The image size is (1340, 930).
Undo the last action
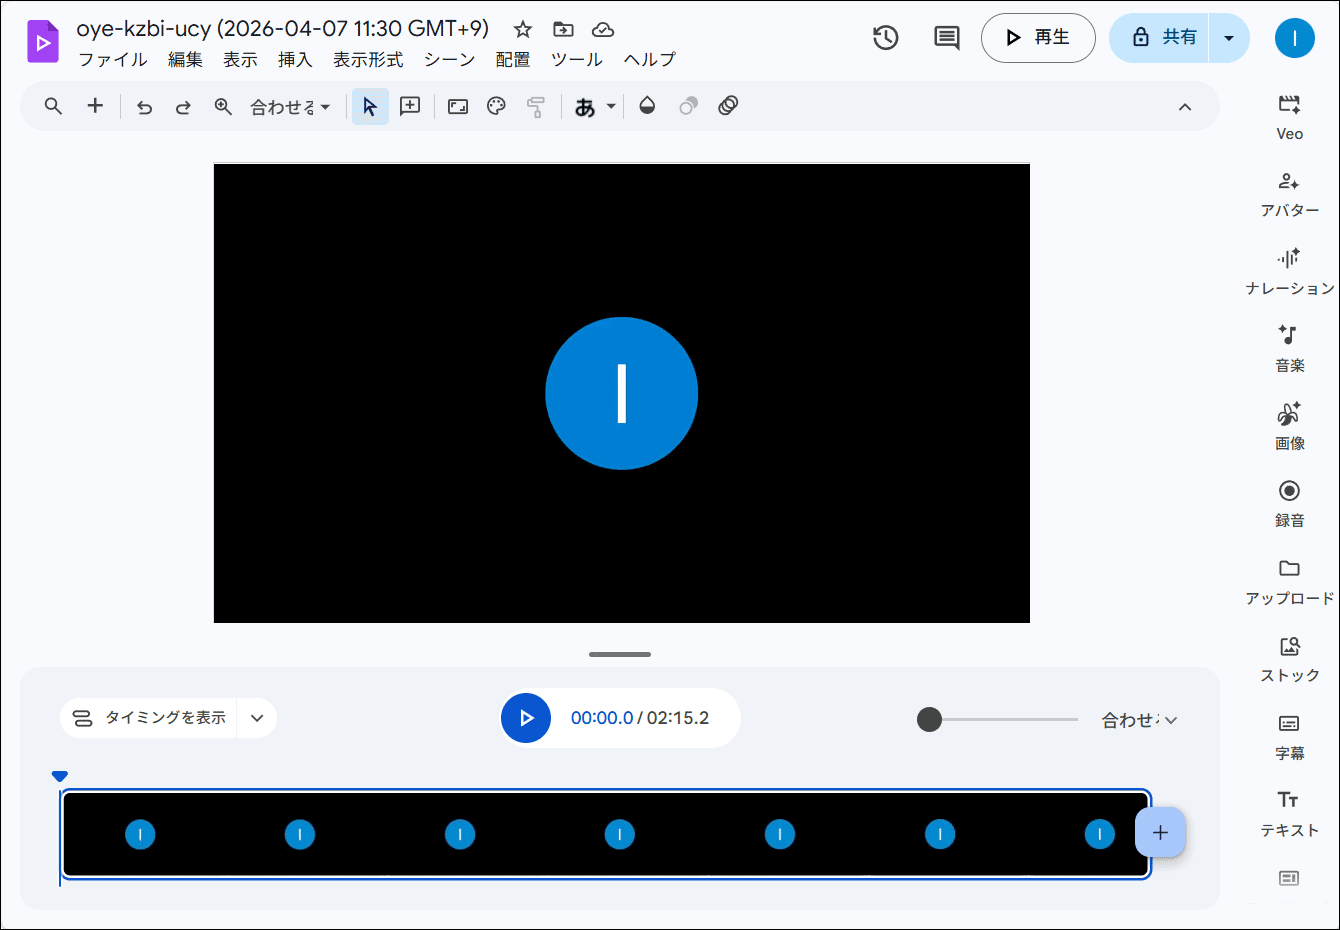point(144,107)
